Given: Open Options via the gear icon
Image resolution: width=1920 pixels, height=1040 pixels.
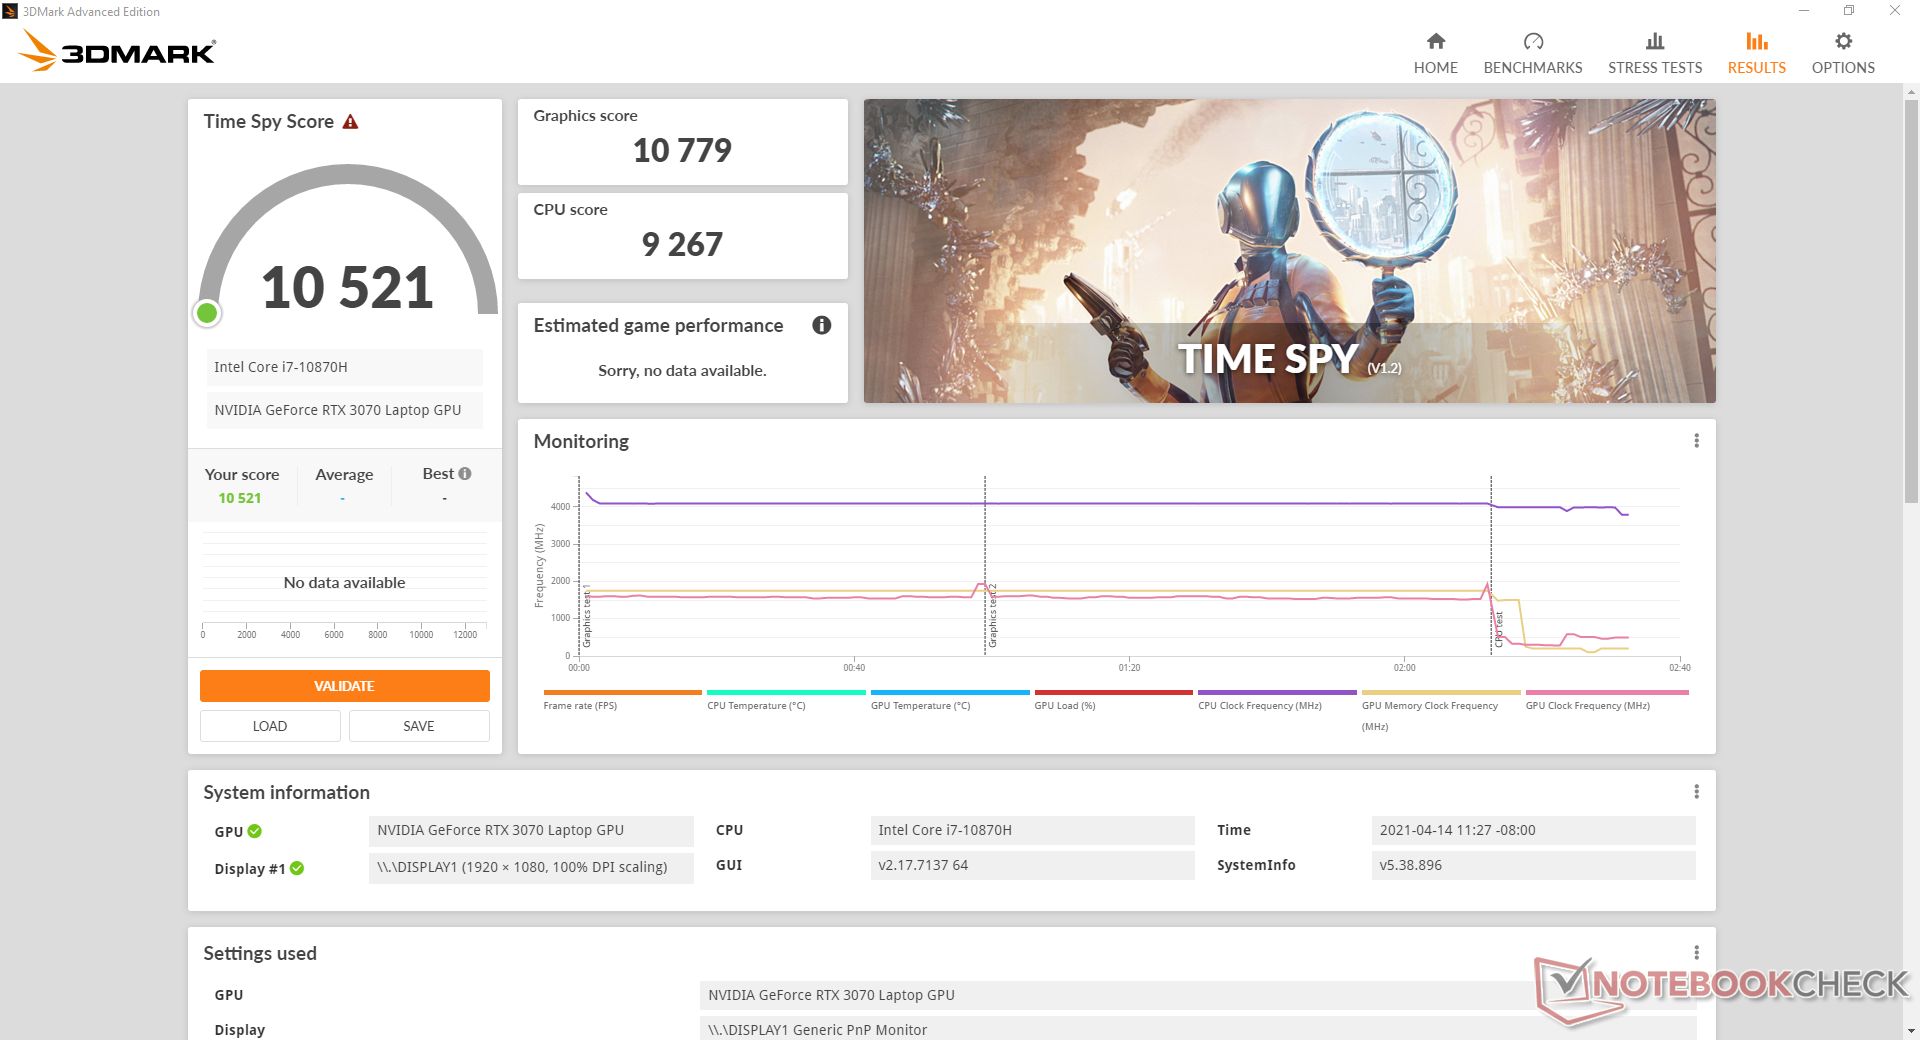Looking at the screenshot, I should pyautogui.click(x=1842, y=42).
